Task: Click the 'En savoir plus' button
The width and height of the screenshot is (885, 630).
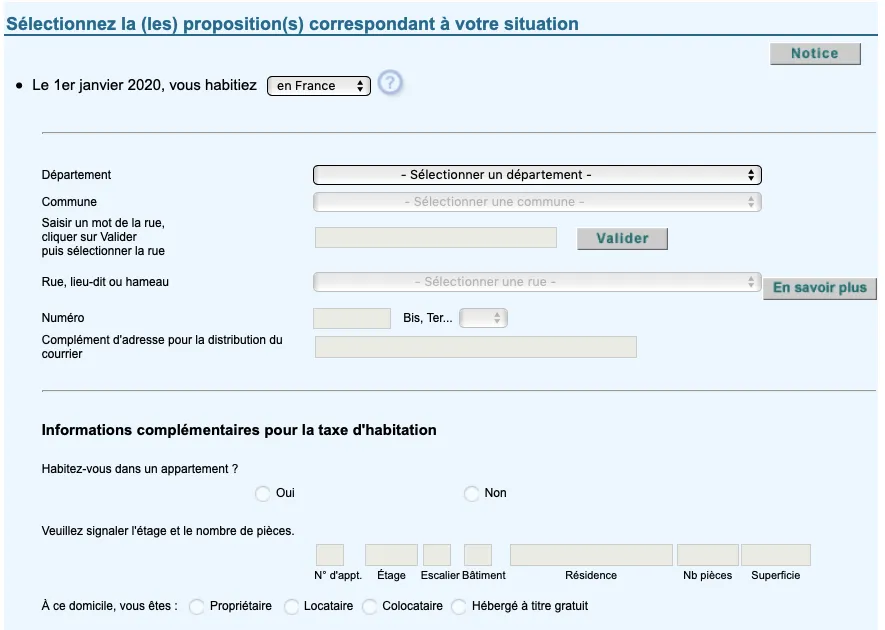Action: pyautogui.click(x=820, y=288)
